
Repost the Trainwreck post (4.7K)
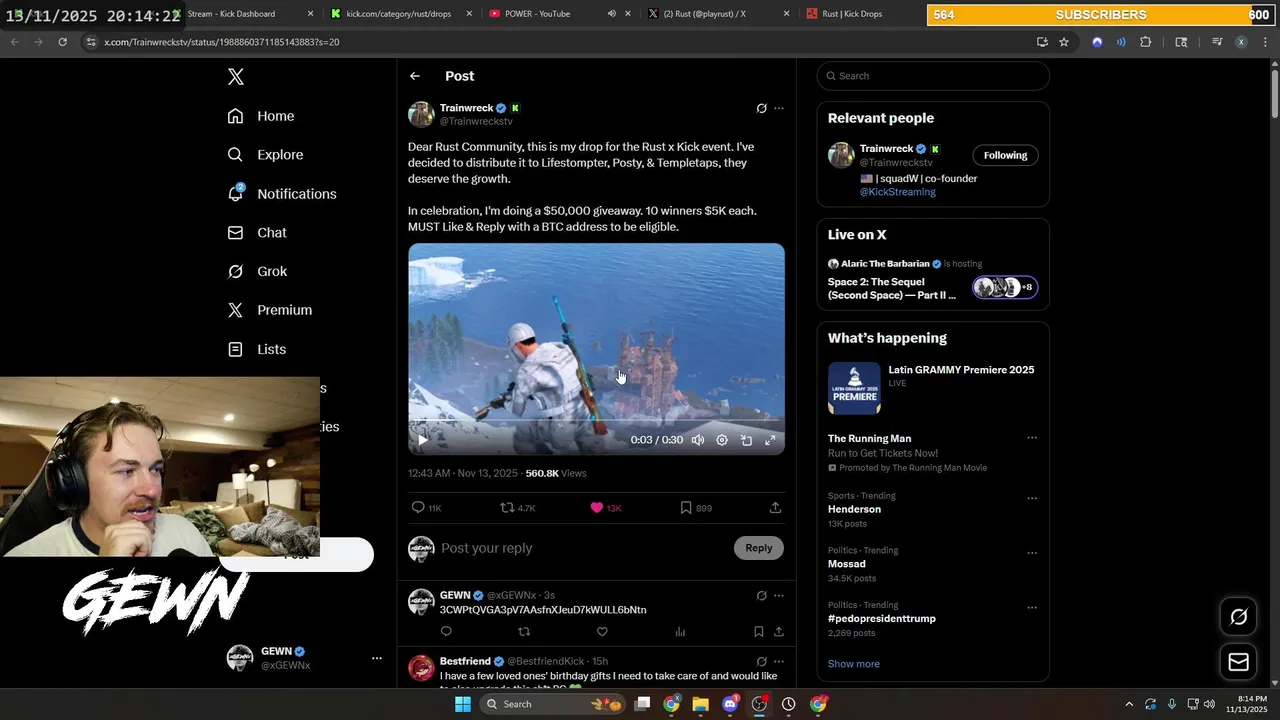pos(518,508)
